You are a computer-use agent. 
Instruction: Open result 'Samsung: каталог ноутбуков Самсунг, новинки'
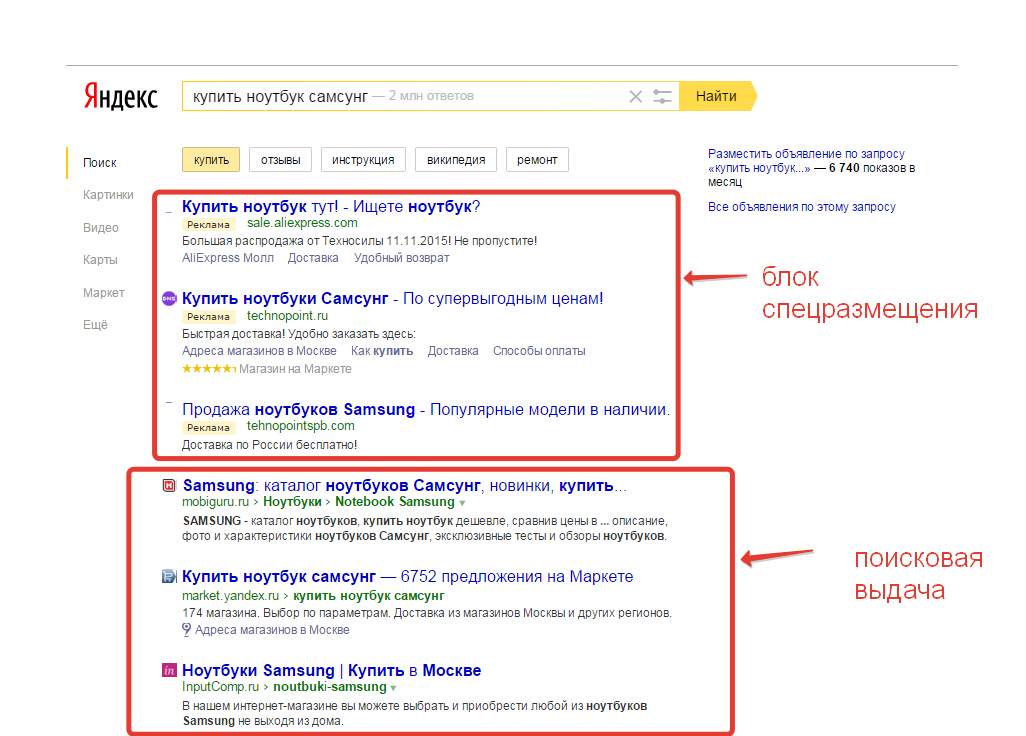pyautogui.click(x=405, y=485)
